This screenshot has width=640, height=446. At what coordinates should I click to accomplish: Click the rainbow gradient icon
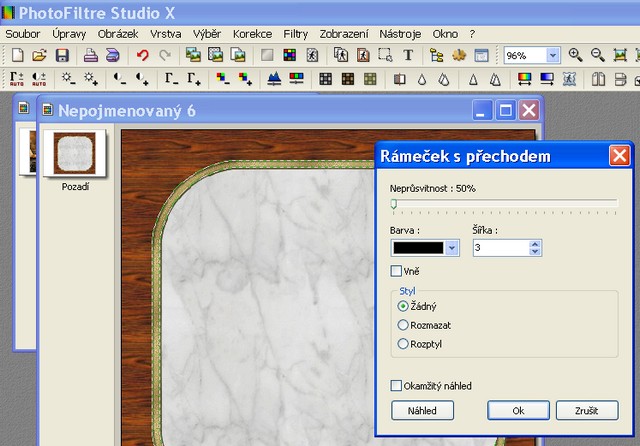point(524,79)
